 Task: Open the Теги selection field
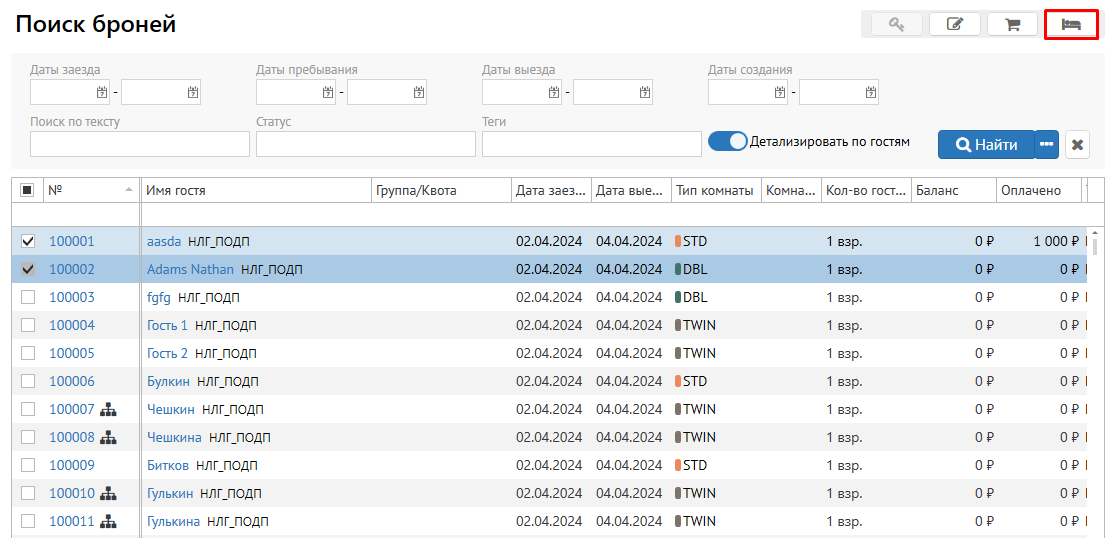591,144
